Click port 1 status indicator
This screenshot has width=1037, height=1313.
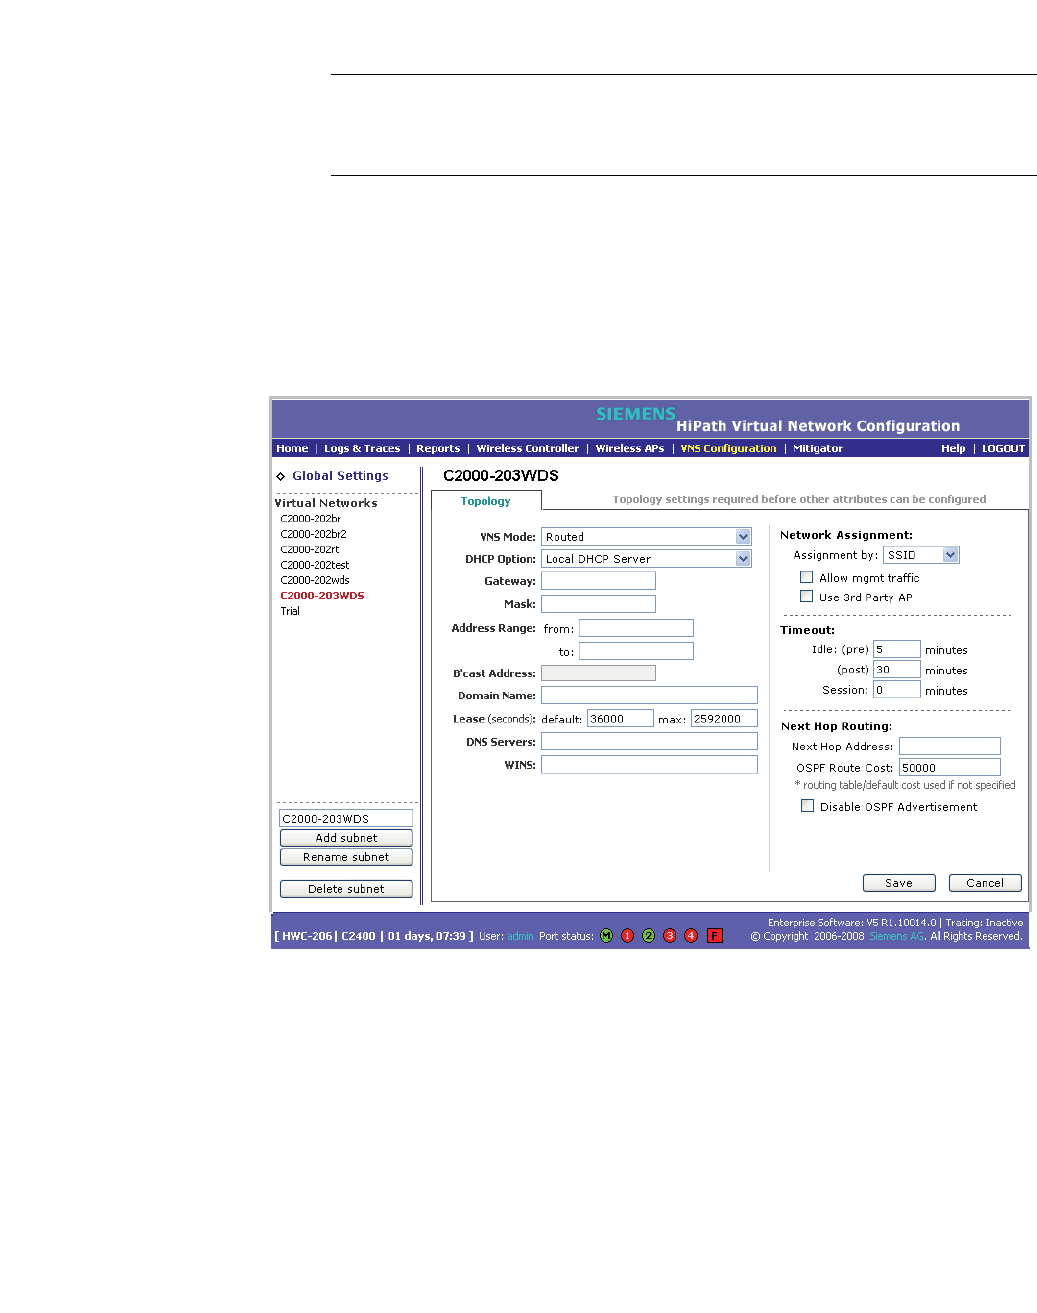pyautogui.click(x=627, y=936)
